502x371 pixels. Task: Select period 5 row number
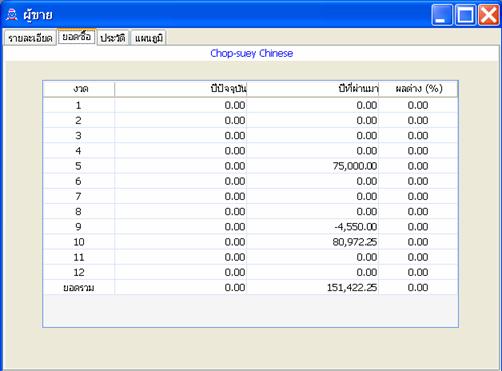pyautogui.click(x=78, y=166)
